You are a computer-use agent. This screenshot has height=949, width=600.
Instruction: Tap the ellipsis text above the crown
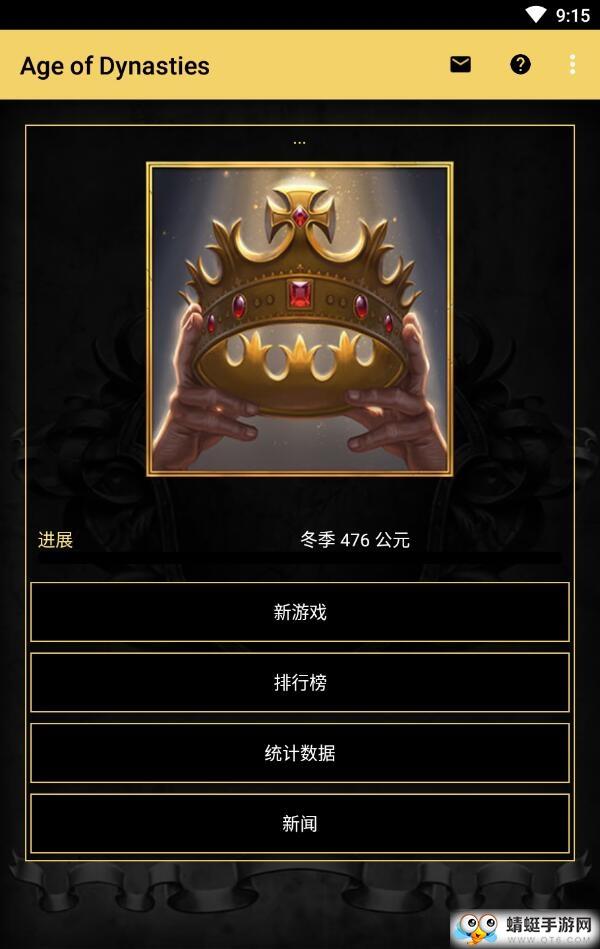[299, 143]
